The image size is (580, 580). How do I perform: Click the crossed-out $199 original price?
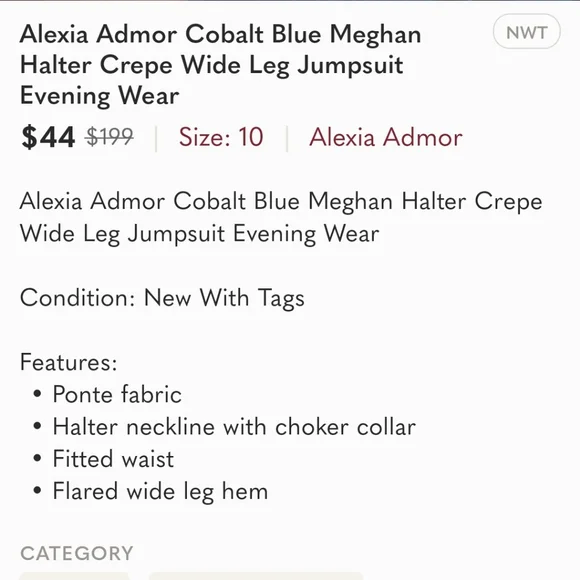coord(109,137)
